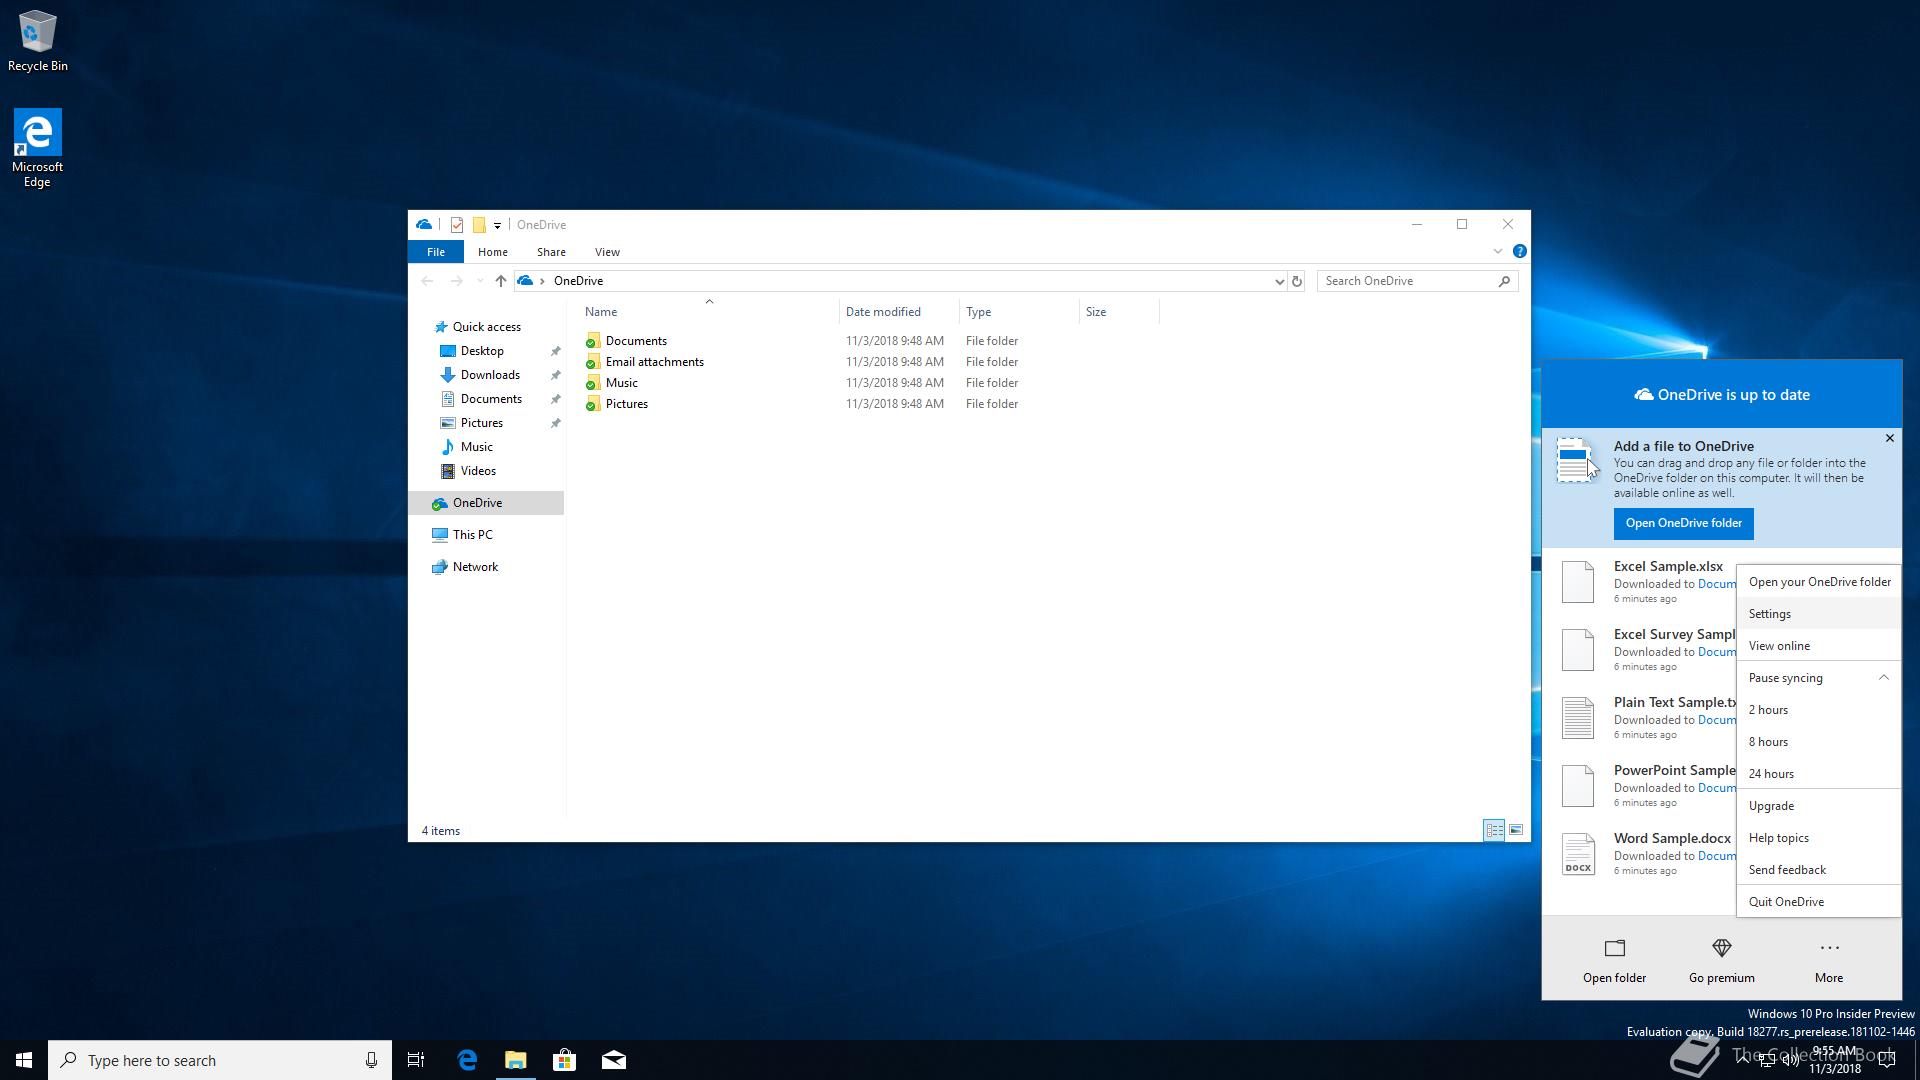Click the More button in OneDrive panel
This screenshot has height=1080, width=1920.
click(x=1829, y=961)
